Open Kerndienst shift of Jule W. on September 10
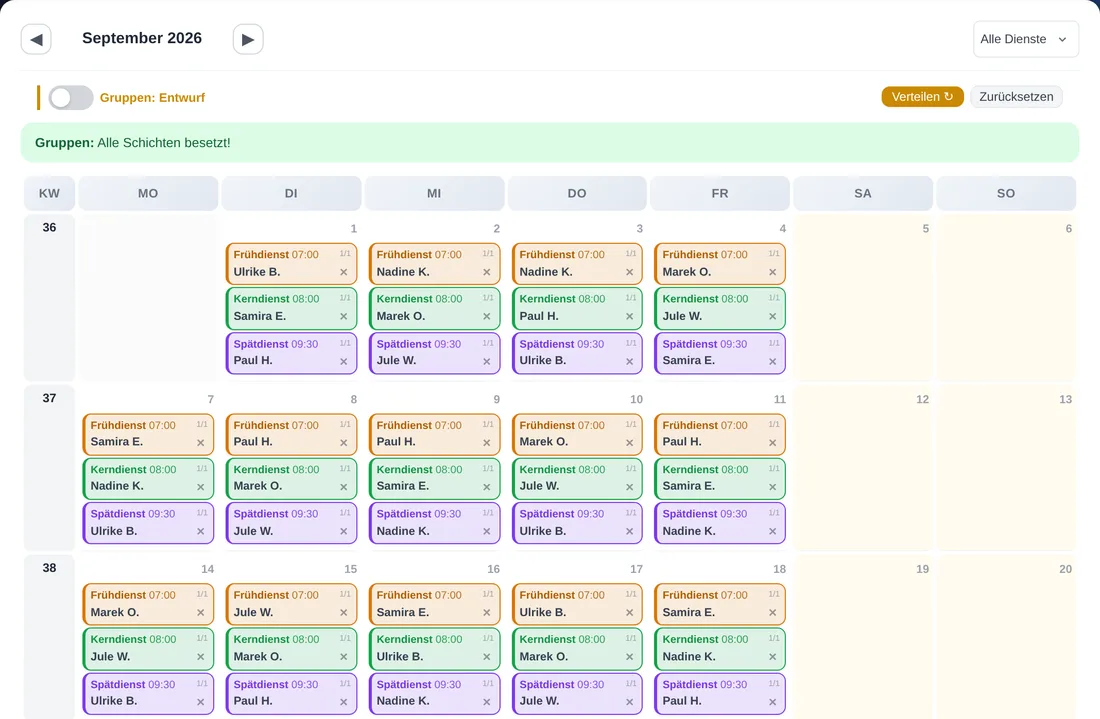Image resolution: width=1100 pixels, height=719 pixels. point(577,478)
